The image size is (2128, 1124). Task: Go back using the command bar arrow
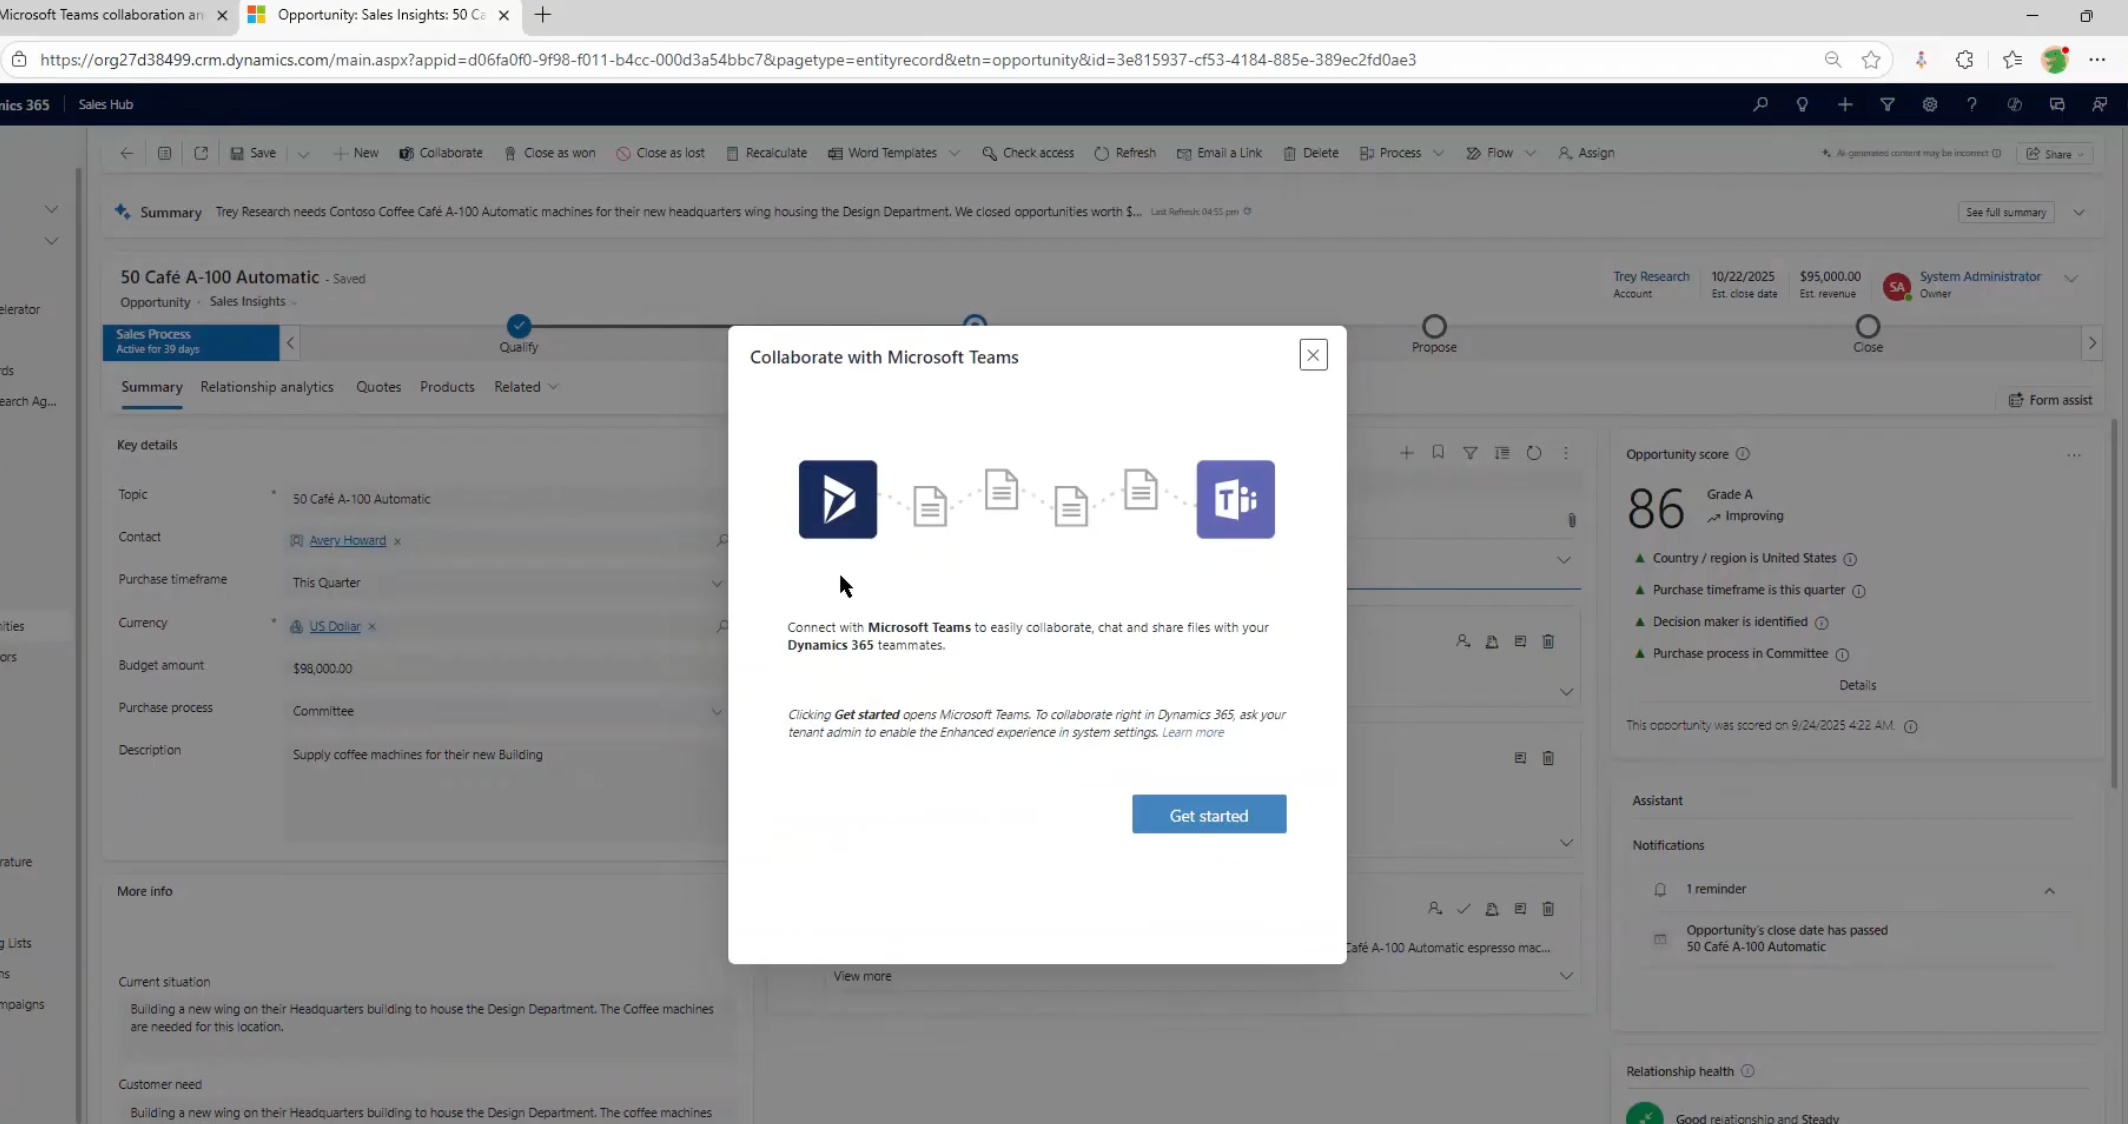[126, 153]
